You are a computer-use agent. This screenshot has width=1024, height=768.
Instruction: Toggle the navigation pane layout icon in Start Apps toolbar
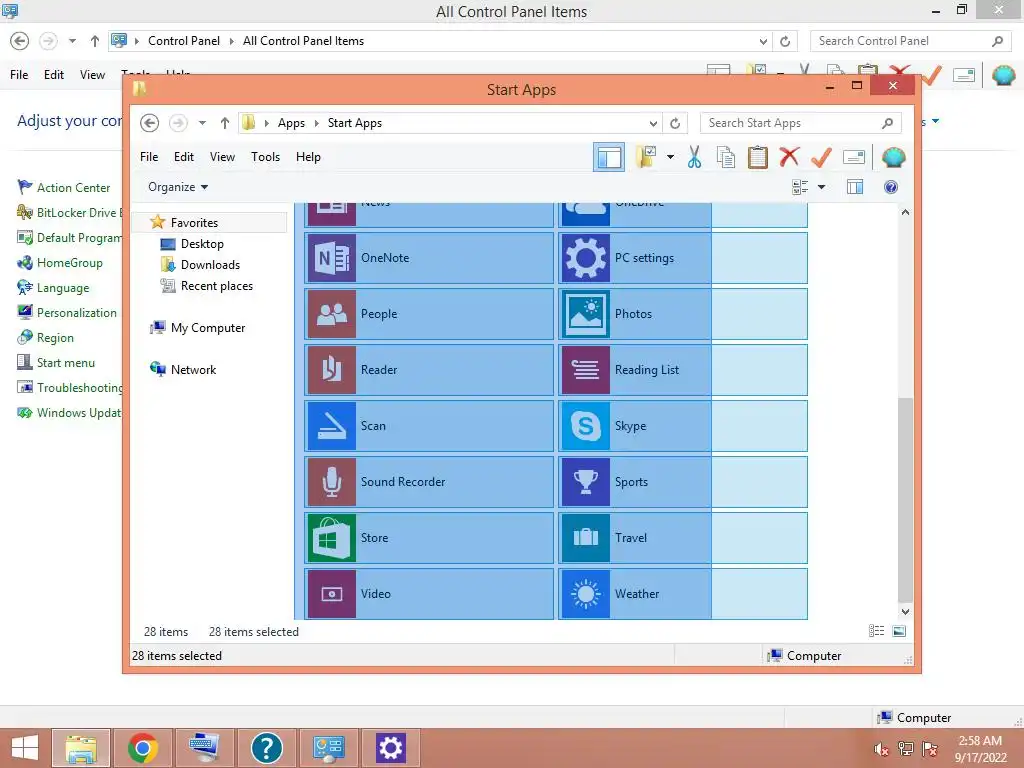(x=609, y=157)
